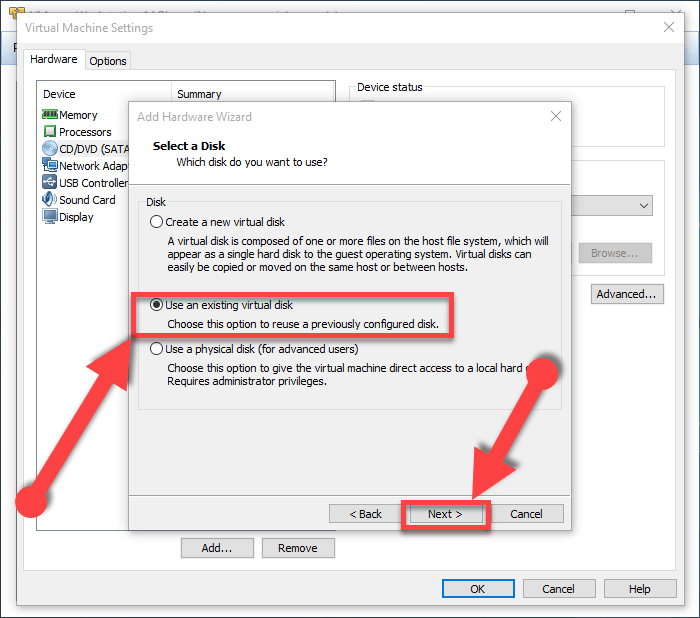Go Back in the wizard
This screenshot has width=700, height=618.
(x=365, y=514)
